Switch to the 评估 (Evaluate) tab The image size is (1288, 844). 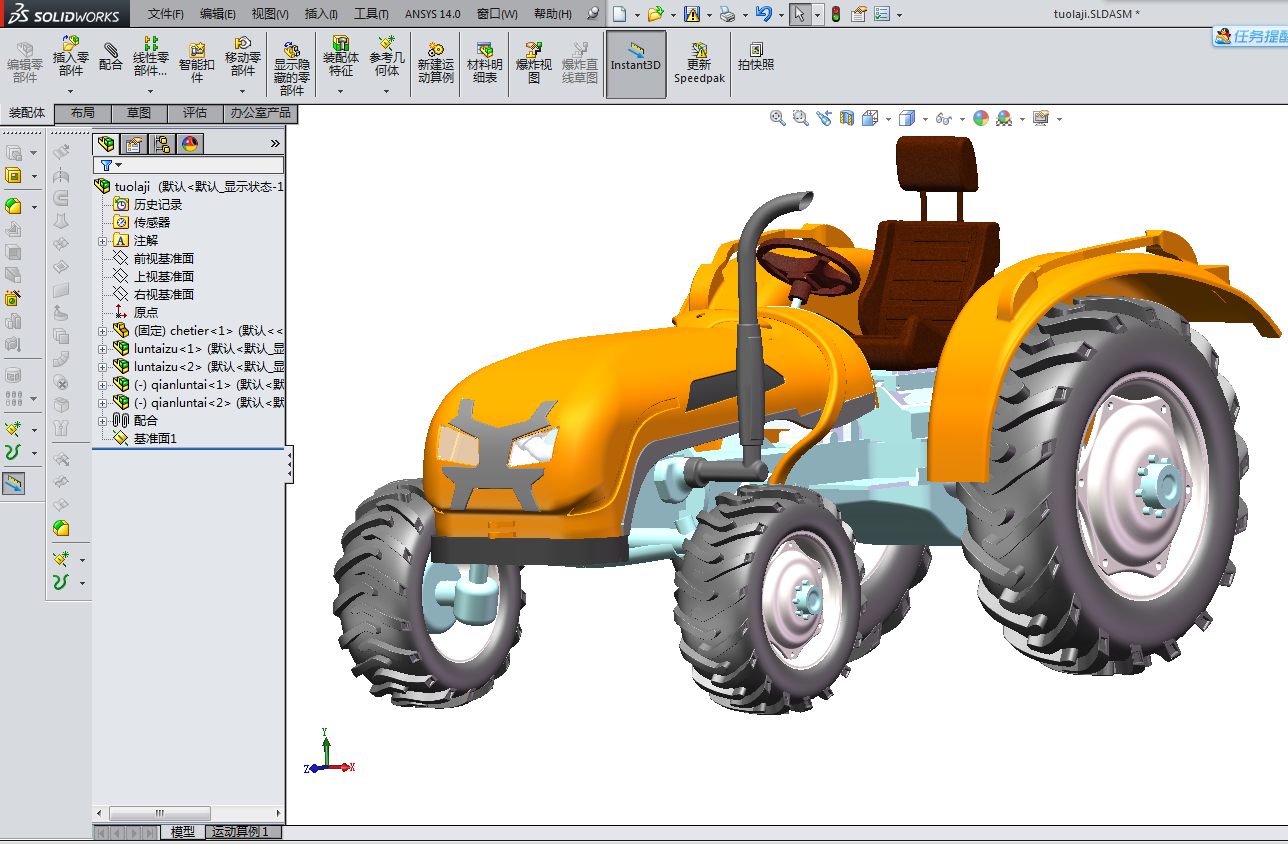click(195, 113)
